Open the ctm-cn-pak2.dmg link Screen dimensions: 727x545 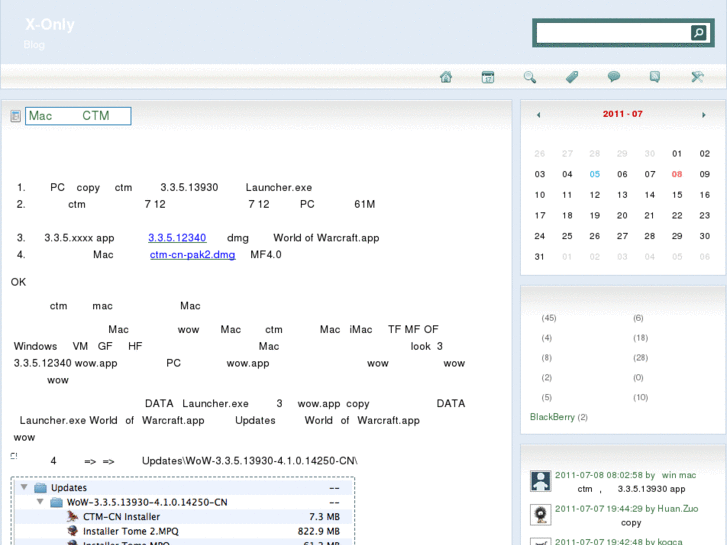point(192,255)
